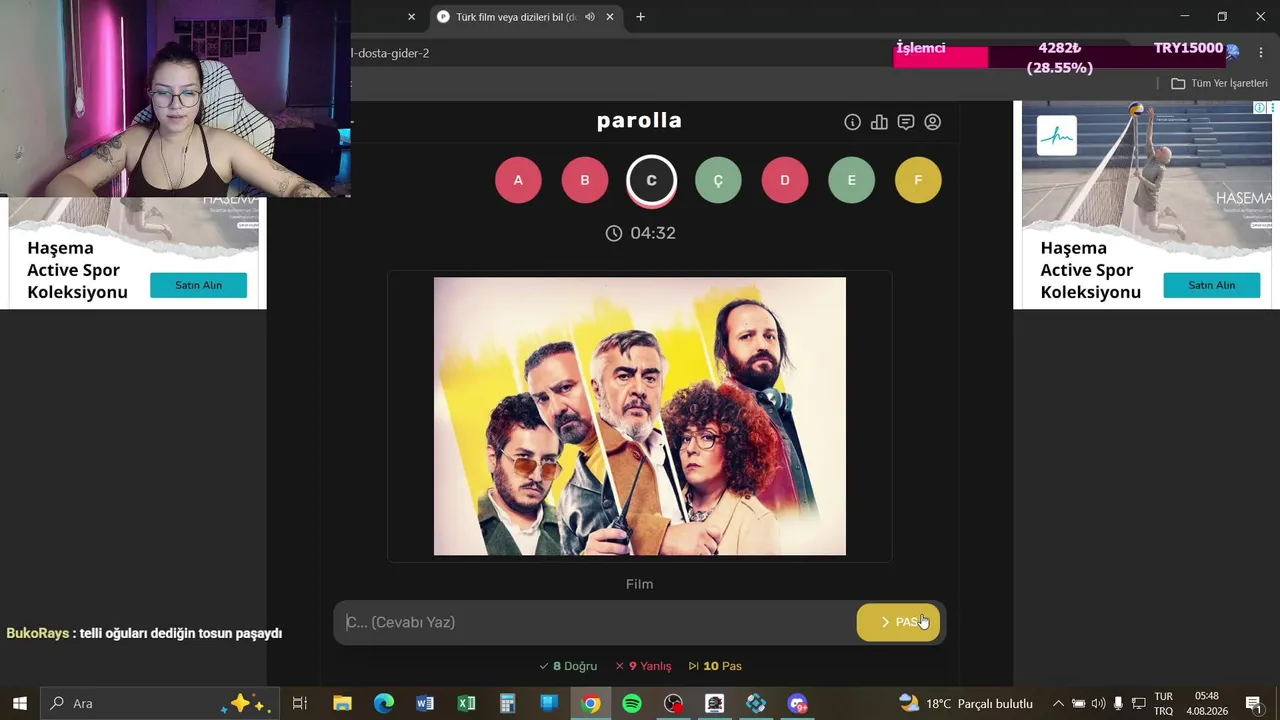This screenshot has height=720, width=1280.
Task: Open the network status tray icon
Action: coord(1138,703)
